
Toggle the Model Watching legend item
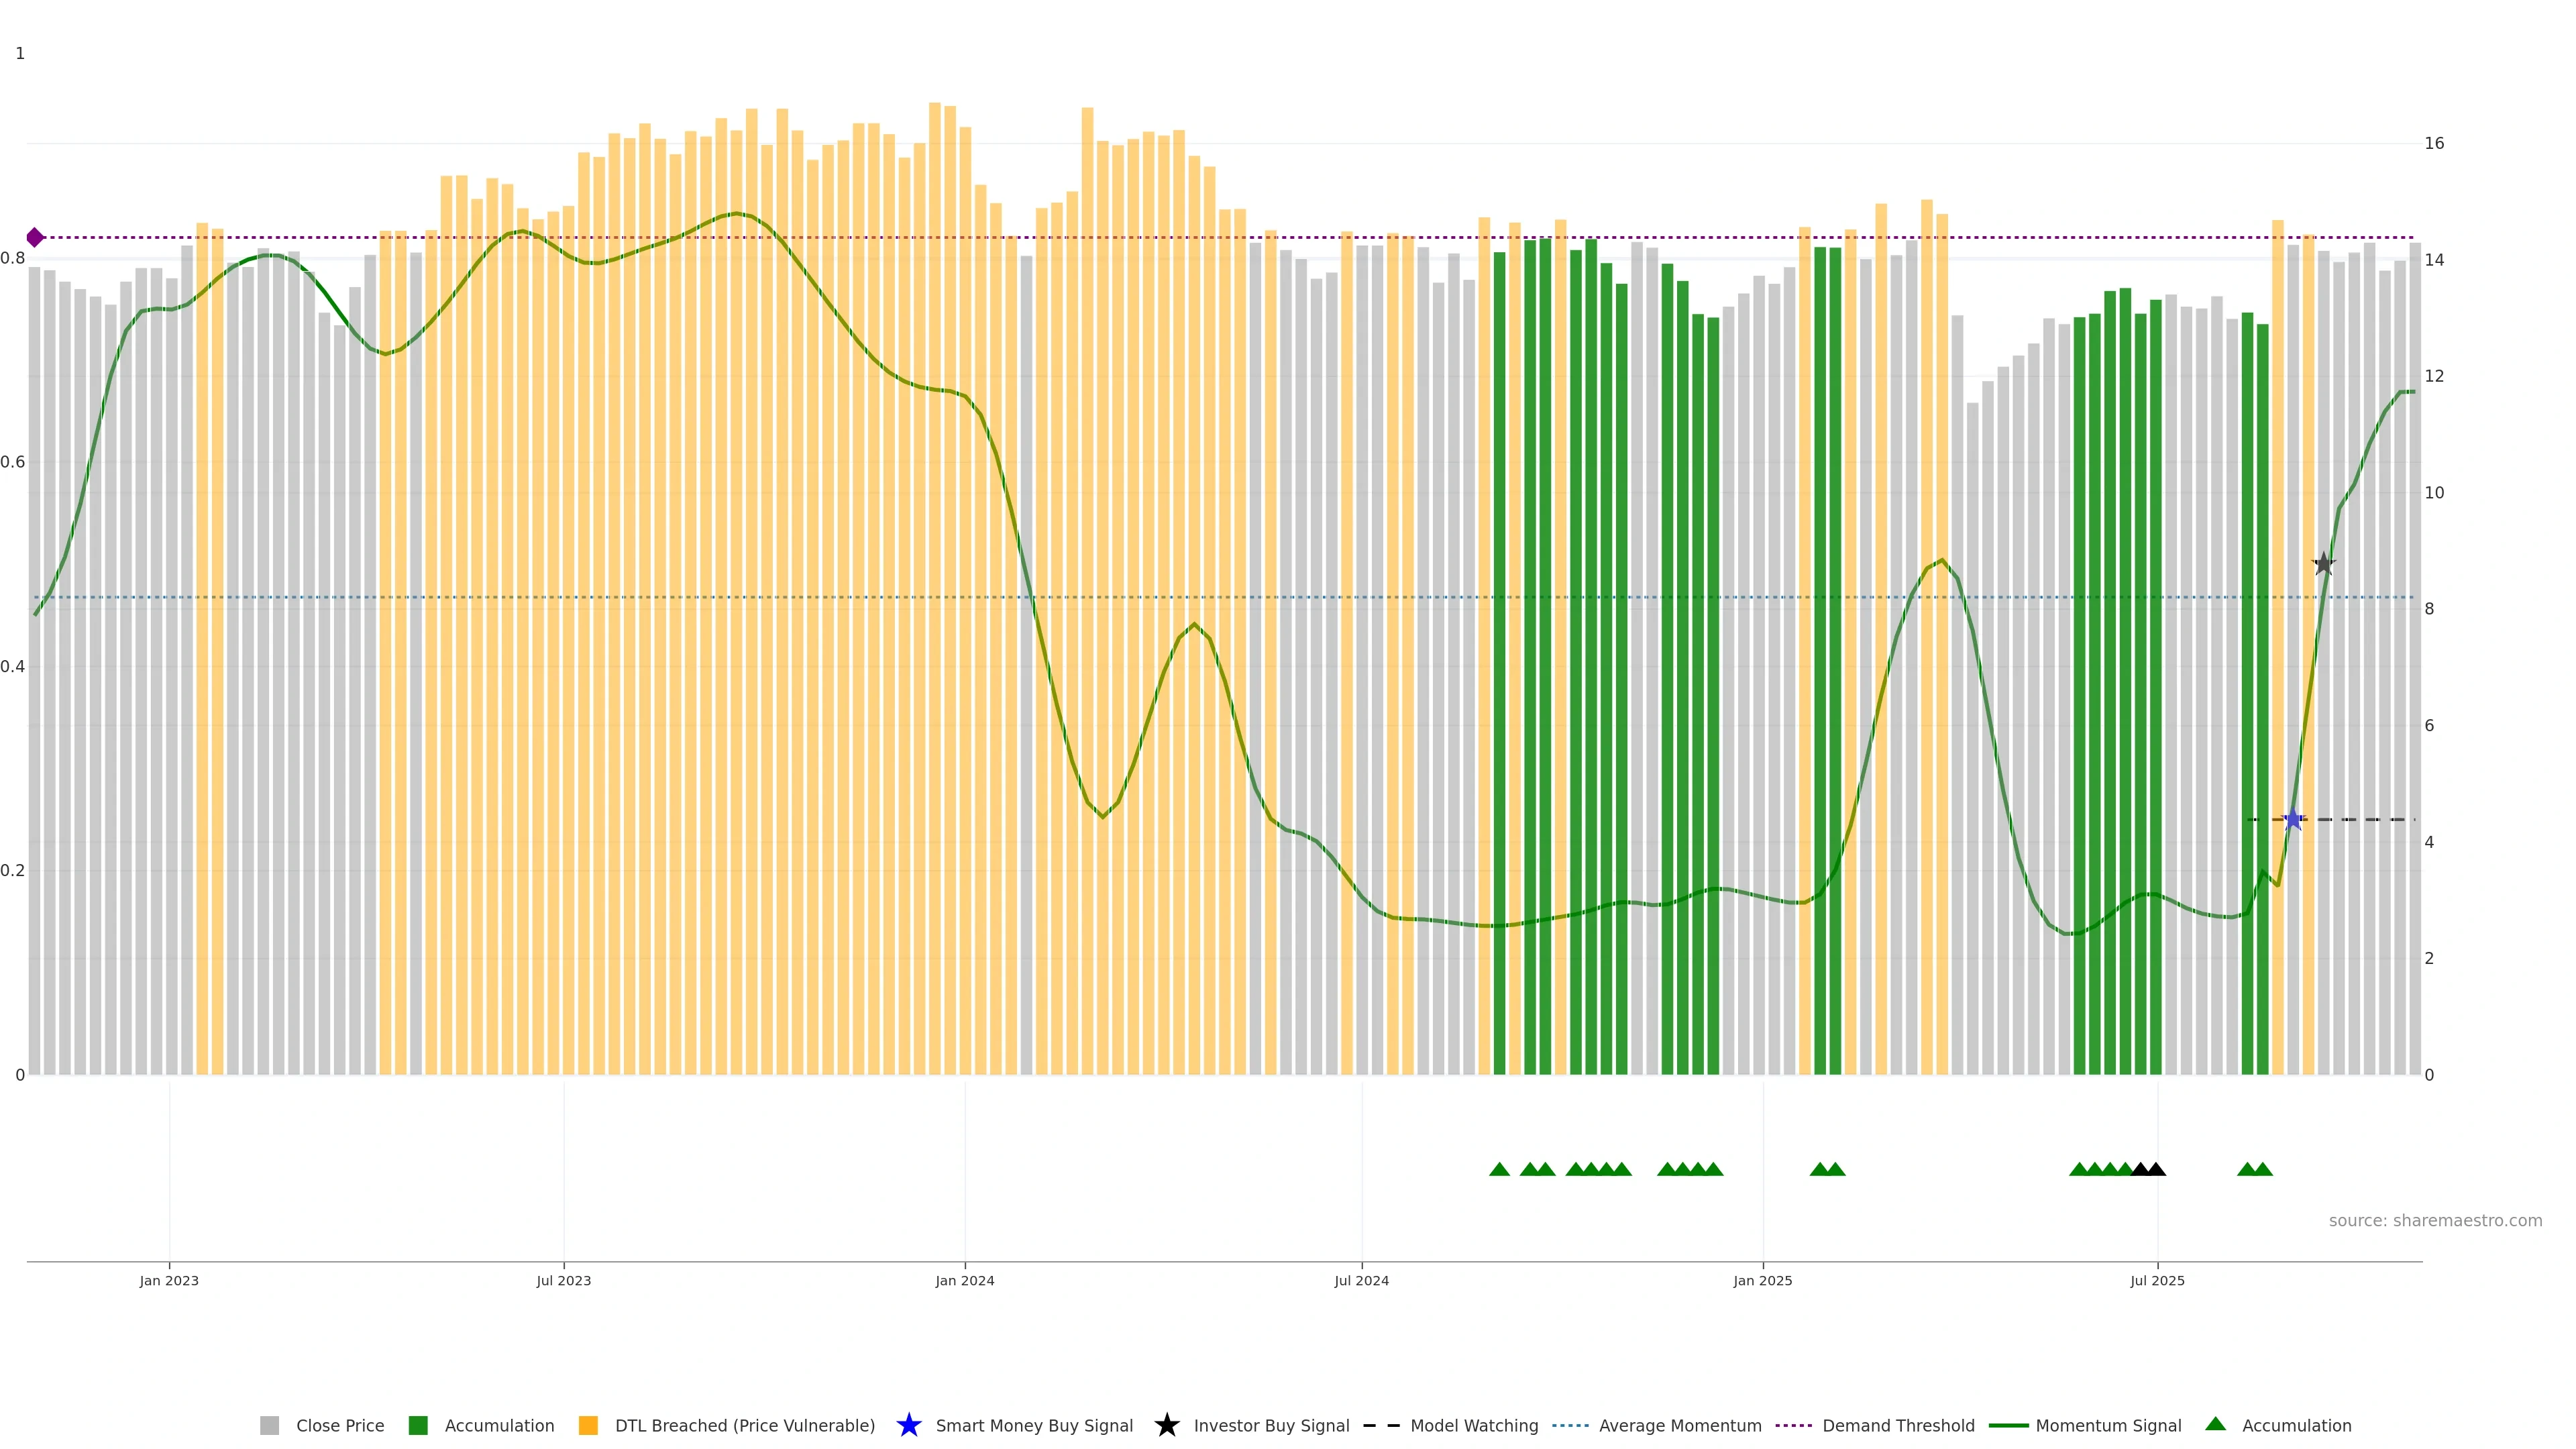(1473, 1425)
